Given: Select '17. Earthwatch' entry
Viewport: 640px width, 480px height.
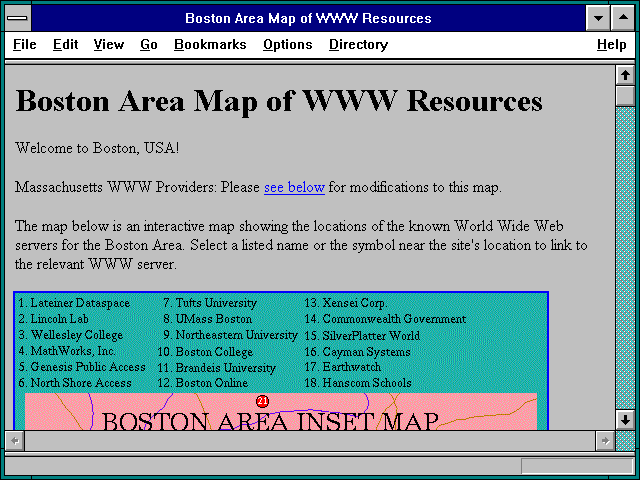Looking at the screenshot, I should (x=343, y=367).
